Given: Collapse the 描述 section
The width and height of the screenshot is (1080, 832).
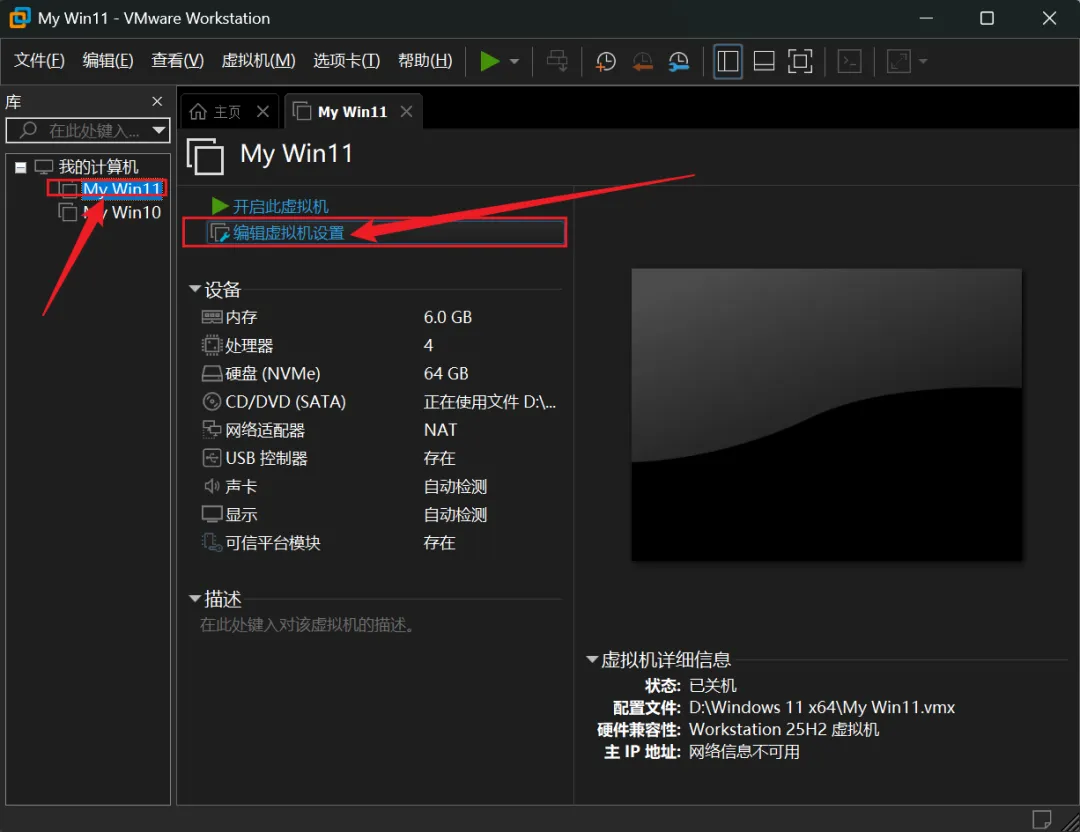Looking at the screenshot, I should pyautogui.click(x=195, y=599).
